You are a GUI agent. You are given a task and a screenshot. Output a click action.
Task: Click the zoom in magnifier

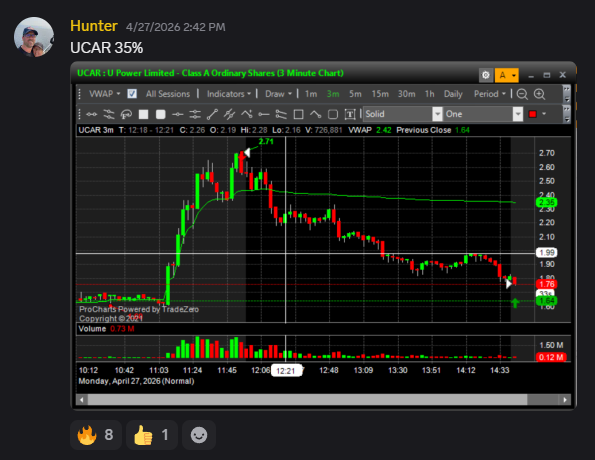539,94
